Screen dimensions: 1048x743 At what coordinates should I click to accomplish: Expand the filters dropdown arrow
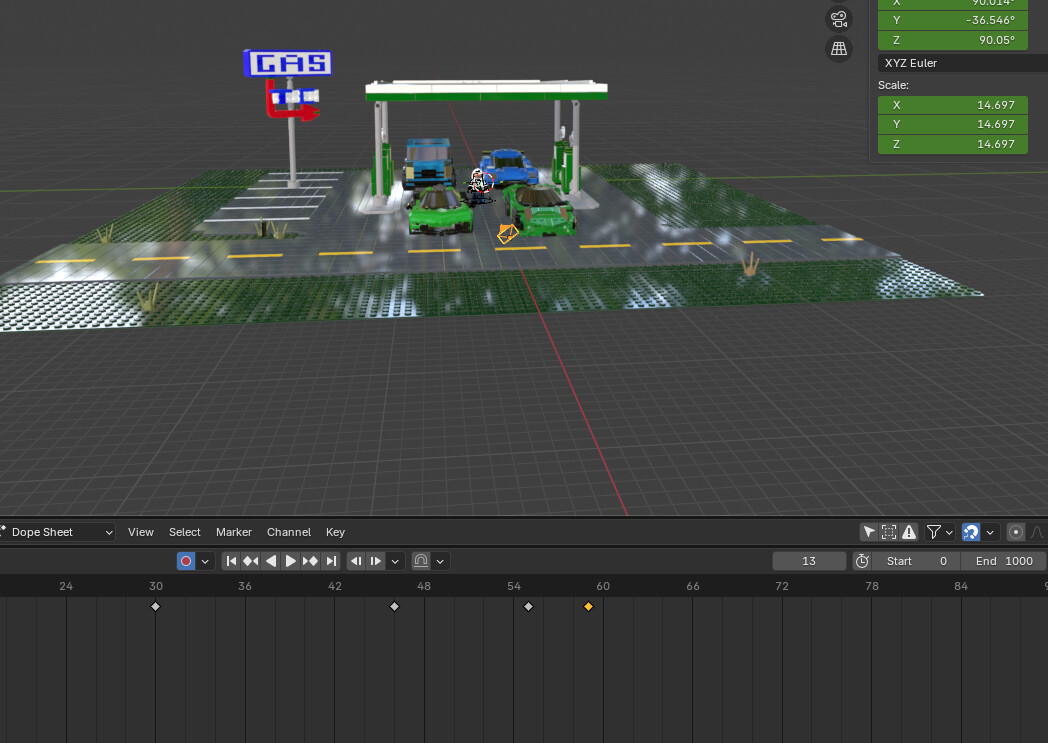[949, 533]
